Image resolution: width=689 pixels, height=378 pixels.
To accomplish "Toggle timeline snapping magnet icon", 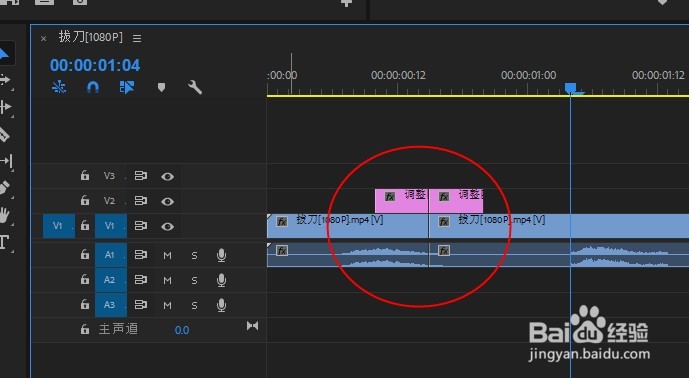I will [x=93, y=87].
